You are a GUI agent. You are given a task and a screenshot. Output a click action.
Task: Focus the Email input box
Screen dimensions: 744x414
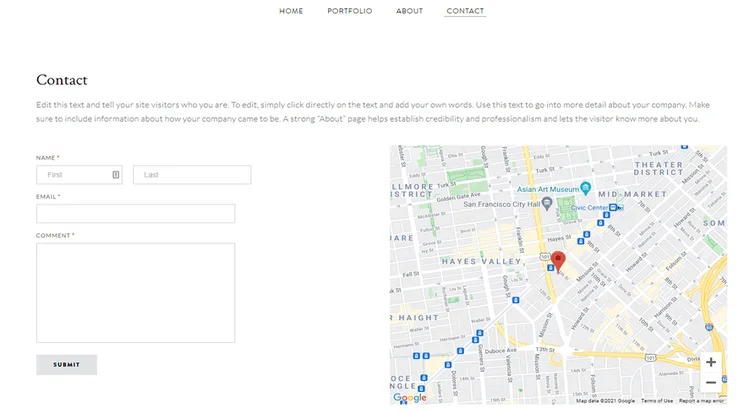click(136, 213)
